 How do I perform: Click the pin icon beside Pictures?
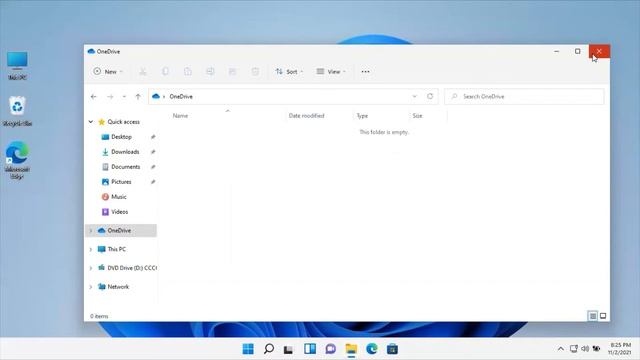tap(153, 182)
